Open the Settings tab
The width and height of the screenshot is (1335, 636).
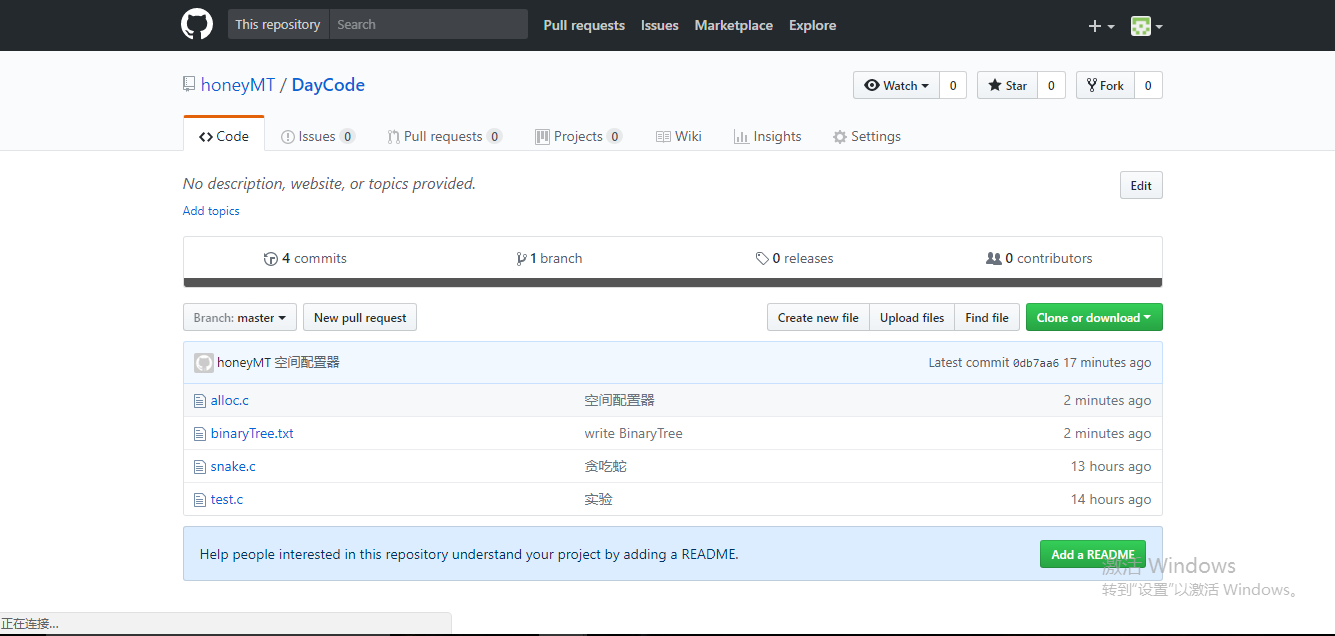[x=867, y=137]
